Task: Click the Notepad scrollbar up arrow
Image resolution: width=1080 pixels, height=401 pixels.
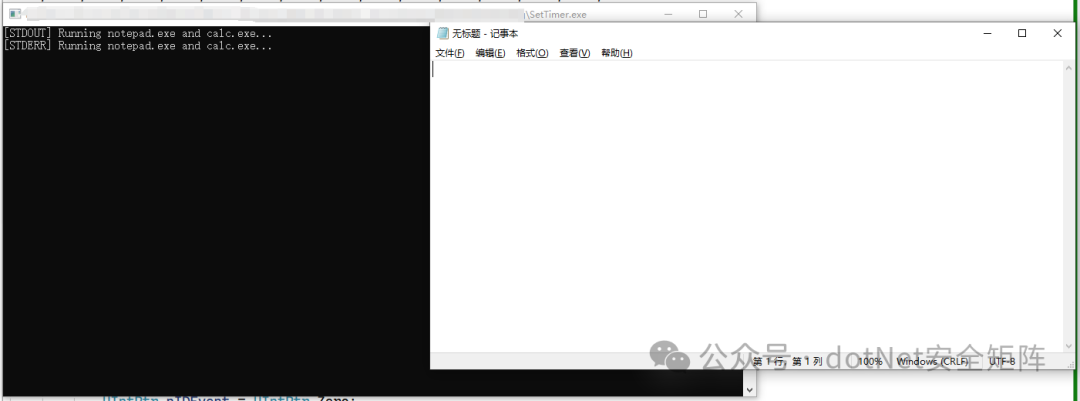Action: pyautogui.click(x=1069, y=68)
